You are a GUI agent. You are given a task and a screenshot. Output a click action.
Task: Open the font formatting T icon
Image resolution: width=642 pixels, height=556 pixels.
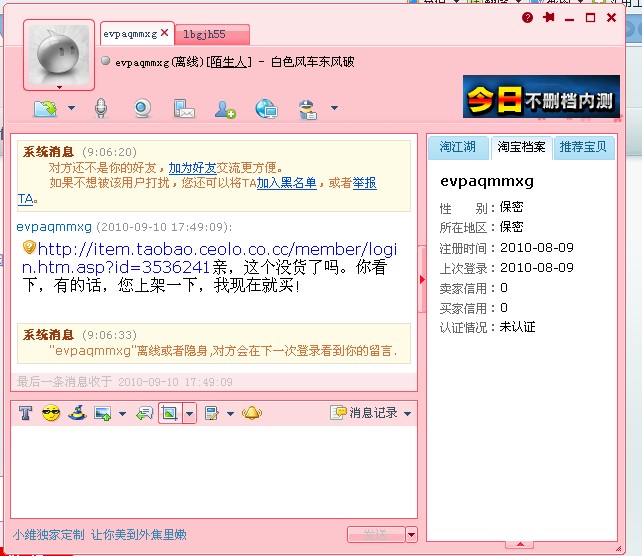coord(25,413)
